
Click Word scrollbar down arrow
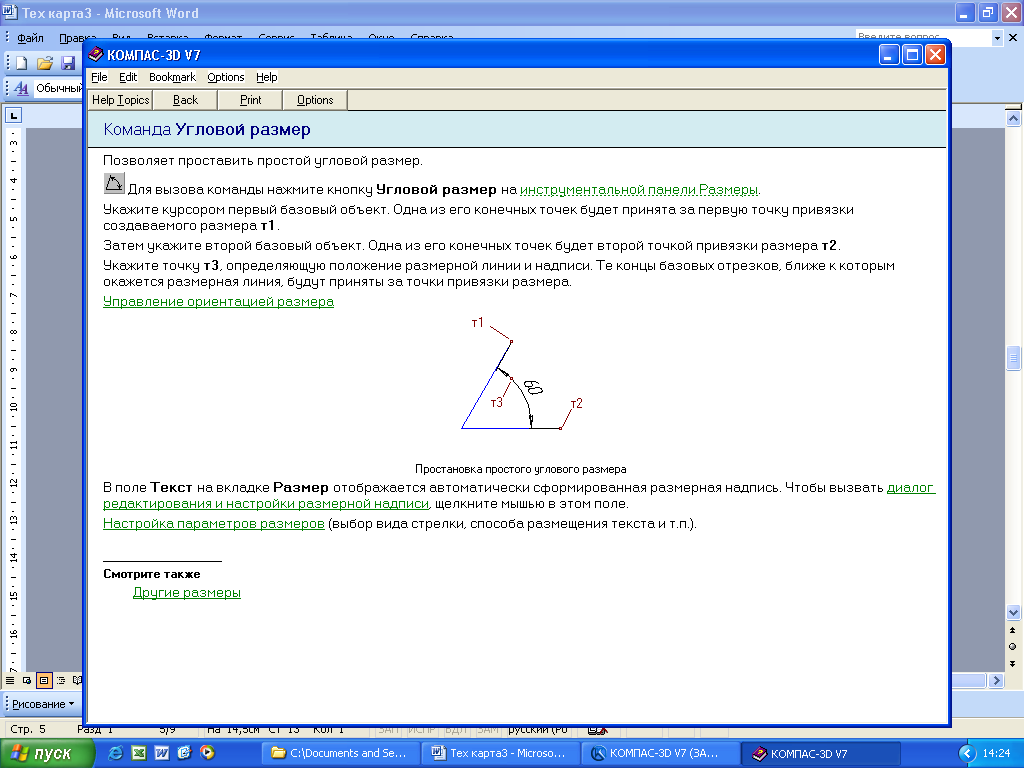1013,613
